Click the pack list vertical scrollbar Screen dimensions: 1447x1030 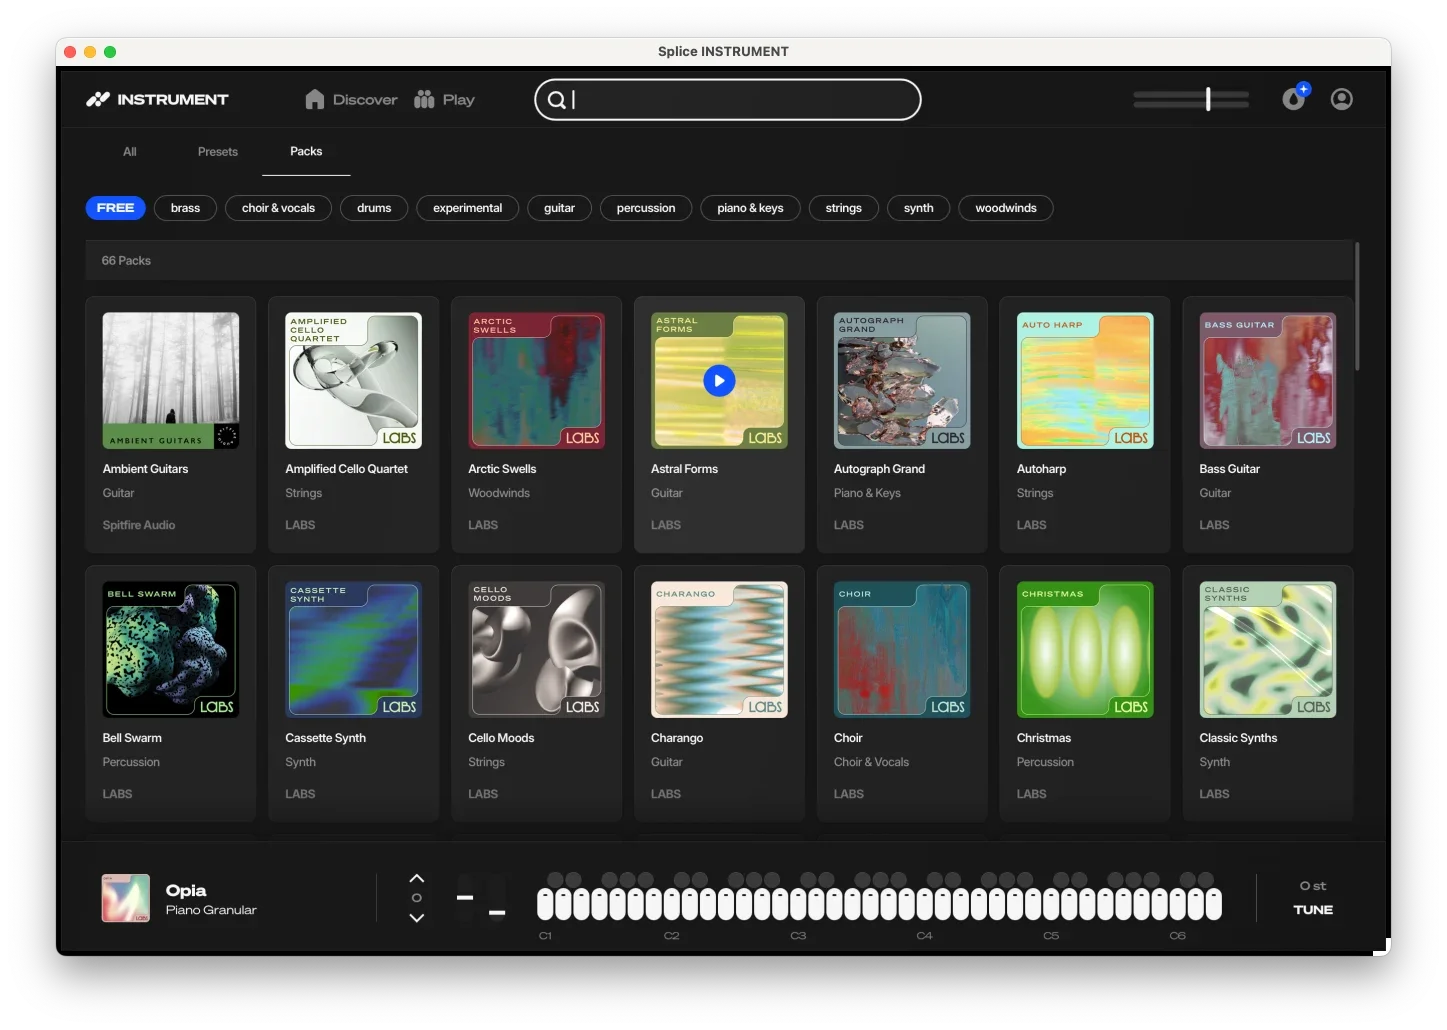[1357, 306]
